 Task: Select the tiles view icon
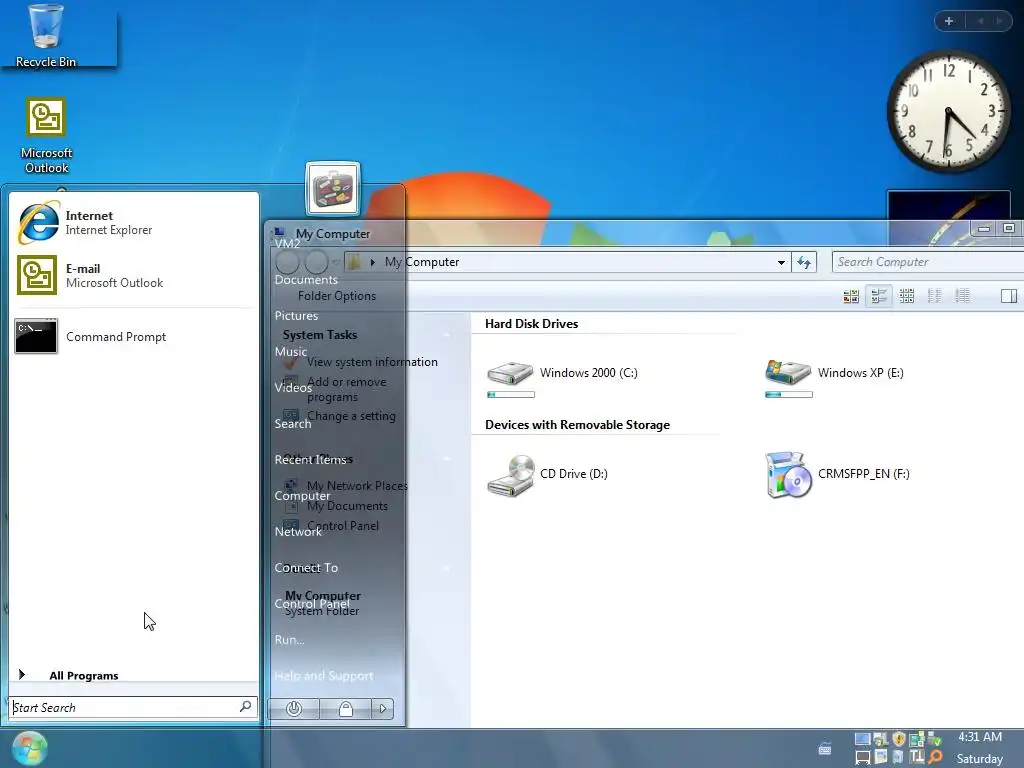point(879,296)
